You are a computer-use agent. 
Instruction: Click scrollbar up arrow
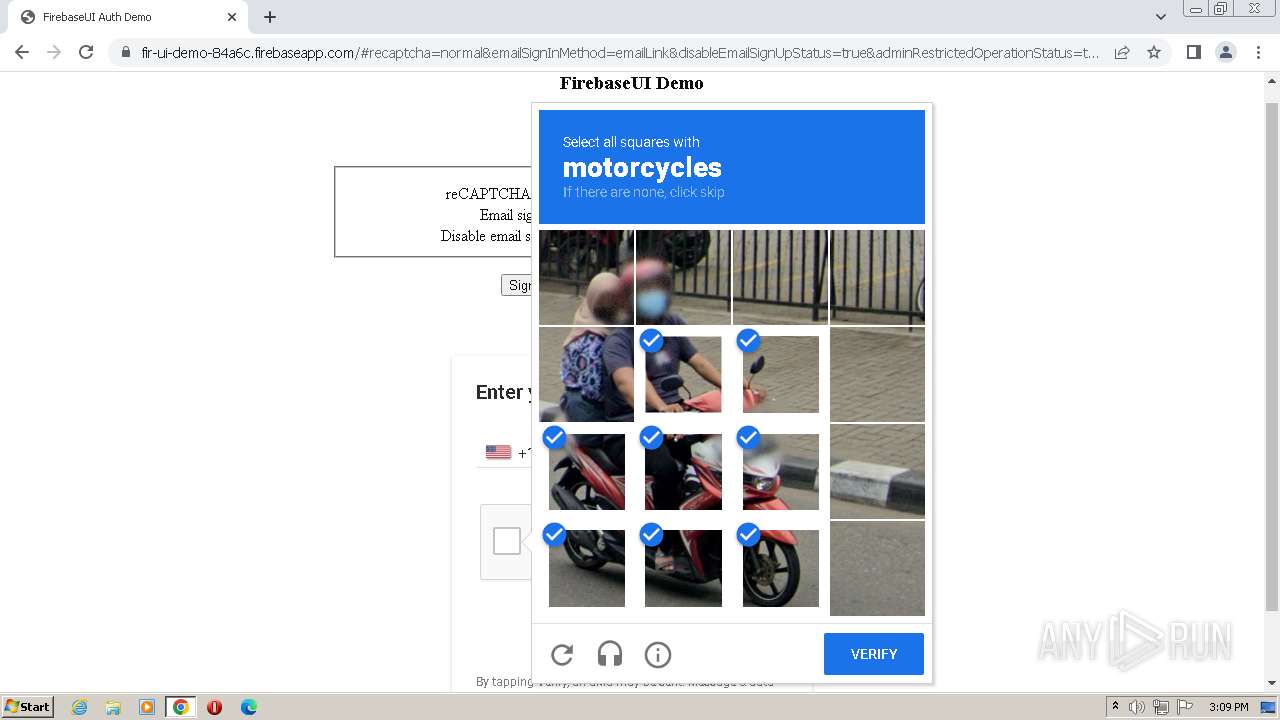tap(1272, 81)
